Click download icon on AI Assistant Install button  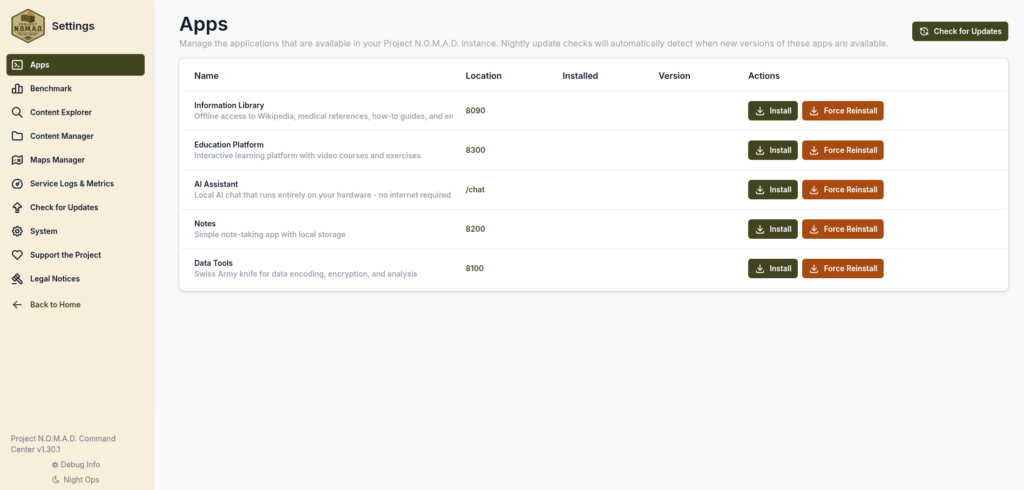point(760,189)
